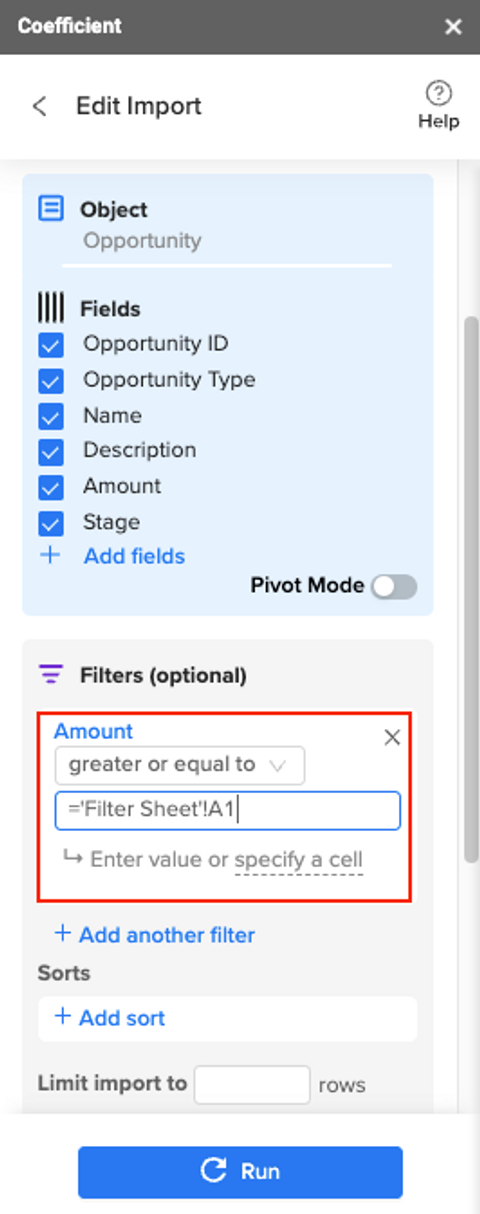
Task: Click the Limit import to rows input
Action: (x=252, y=1085)
